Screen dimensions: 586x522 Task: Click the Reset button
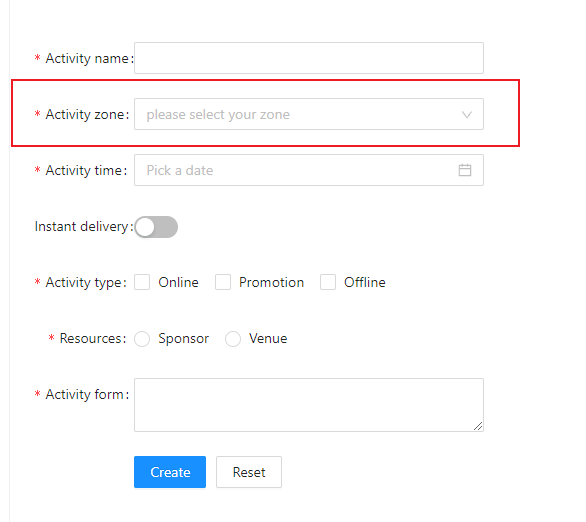tap(249, 472)
